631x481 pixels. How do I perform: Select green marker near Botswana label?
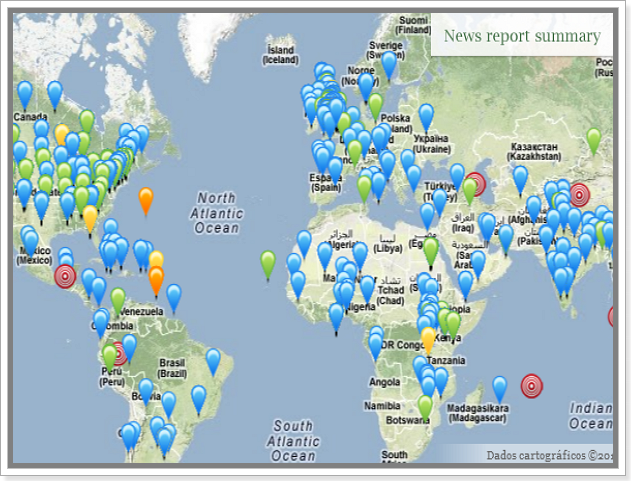425,408
